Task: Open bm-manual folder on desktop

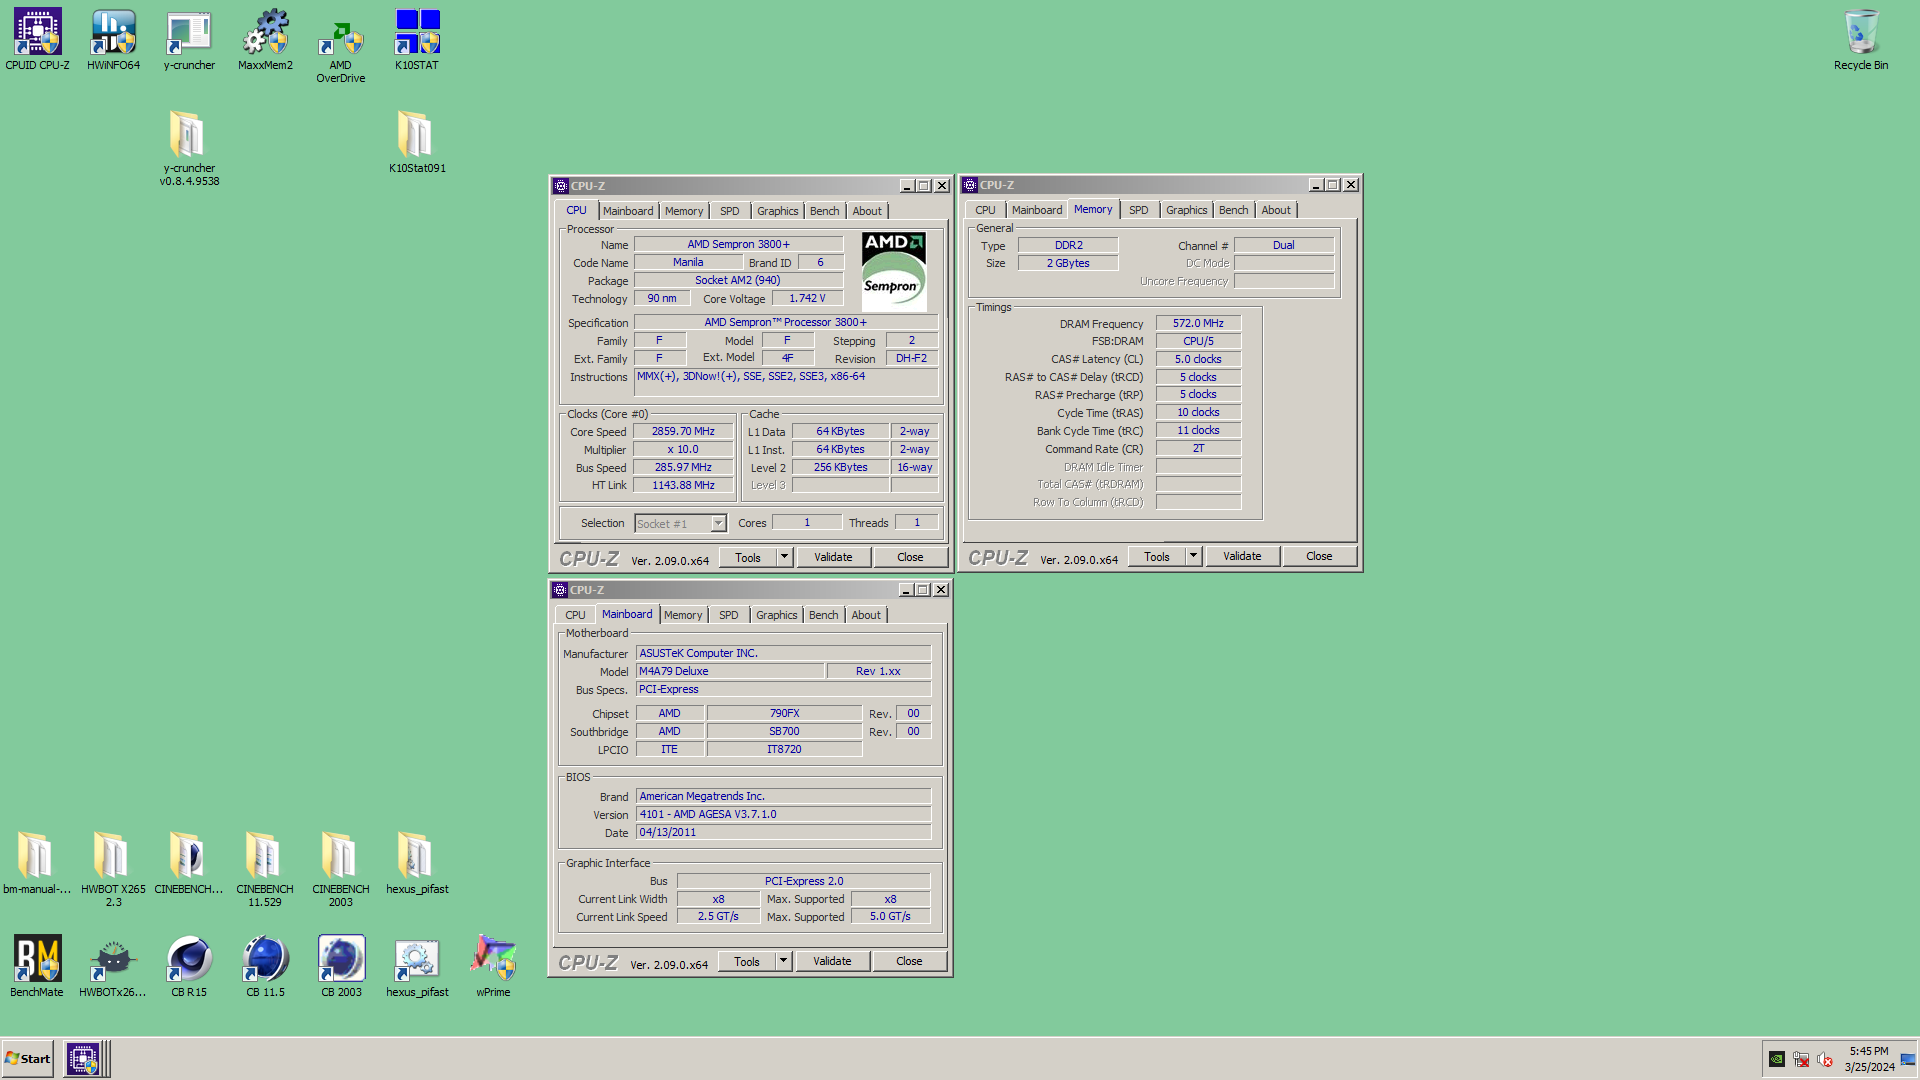Action: point(37,863)
